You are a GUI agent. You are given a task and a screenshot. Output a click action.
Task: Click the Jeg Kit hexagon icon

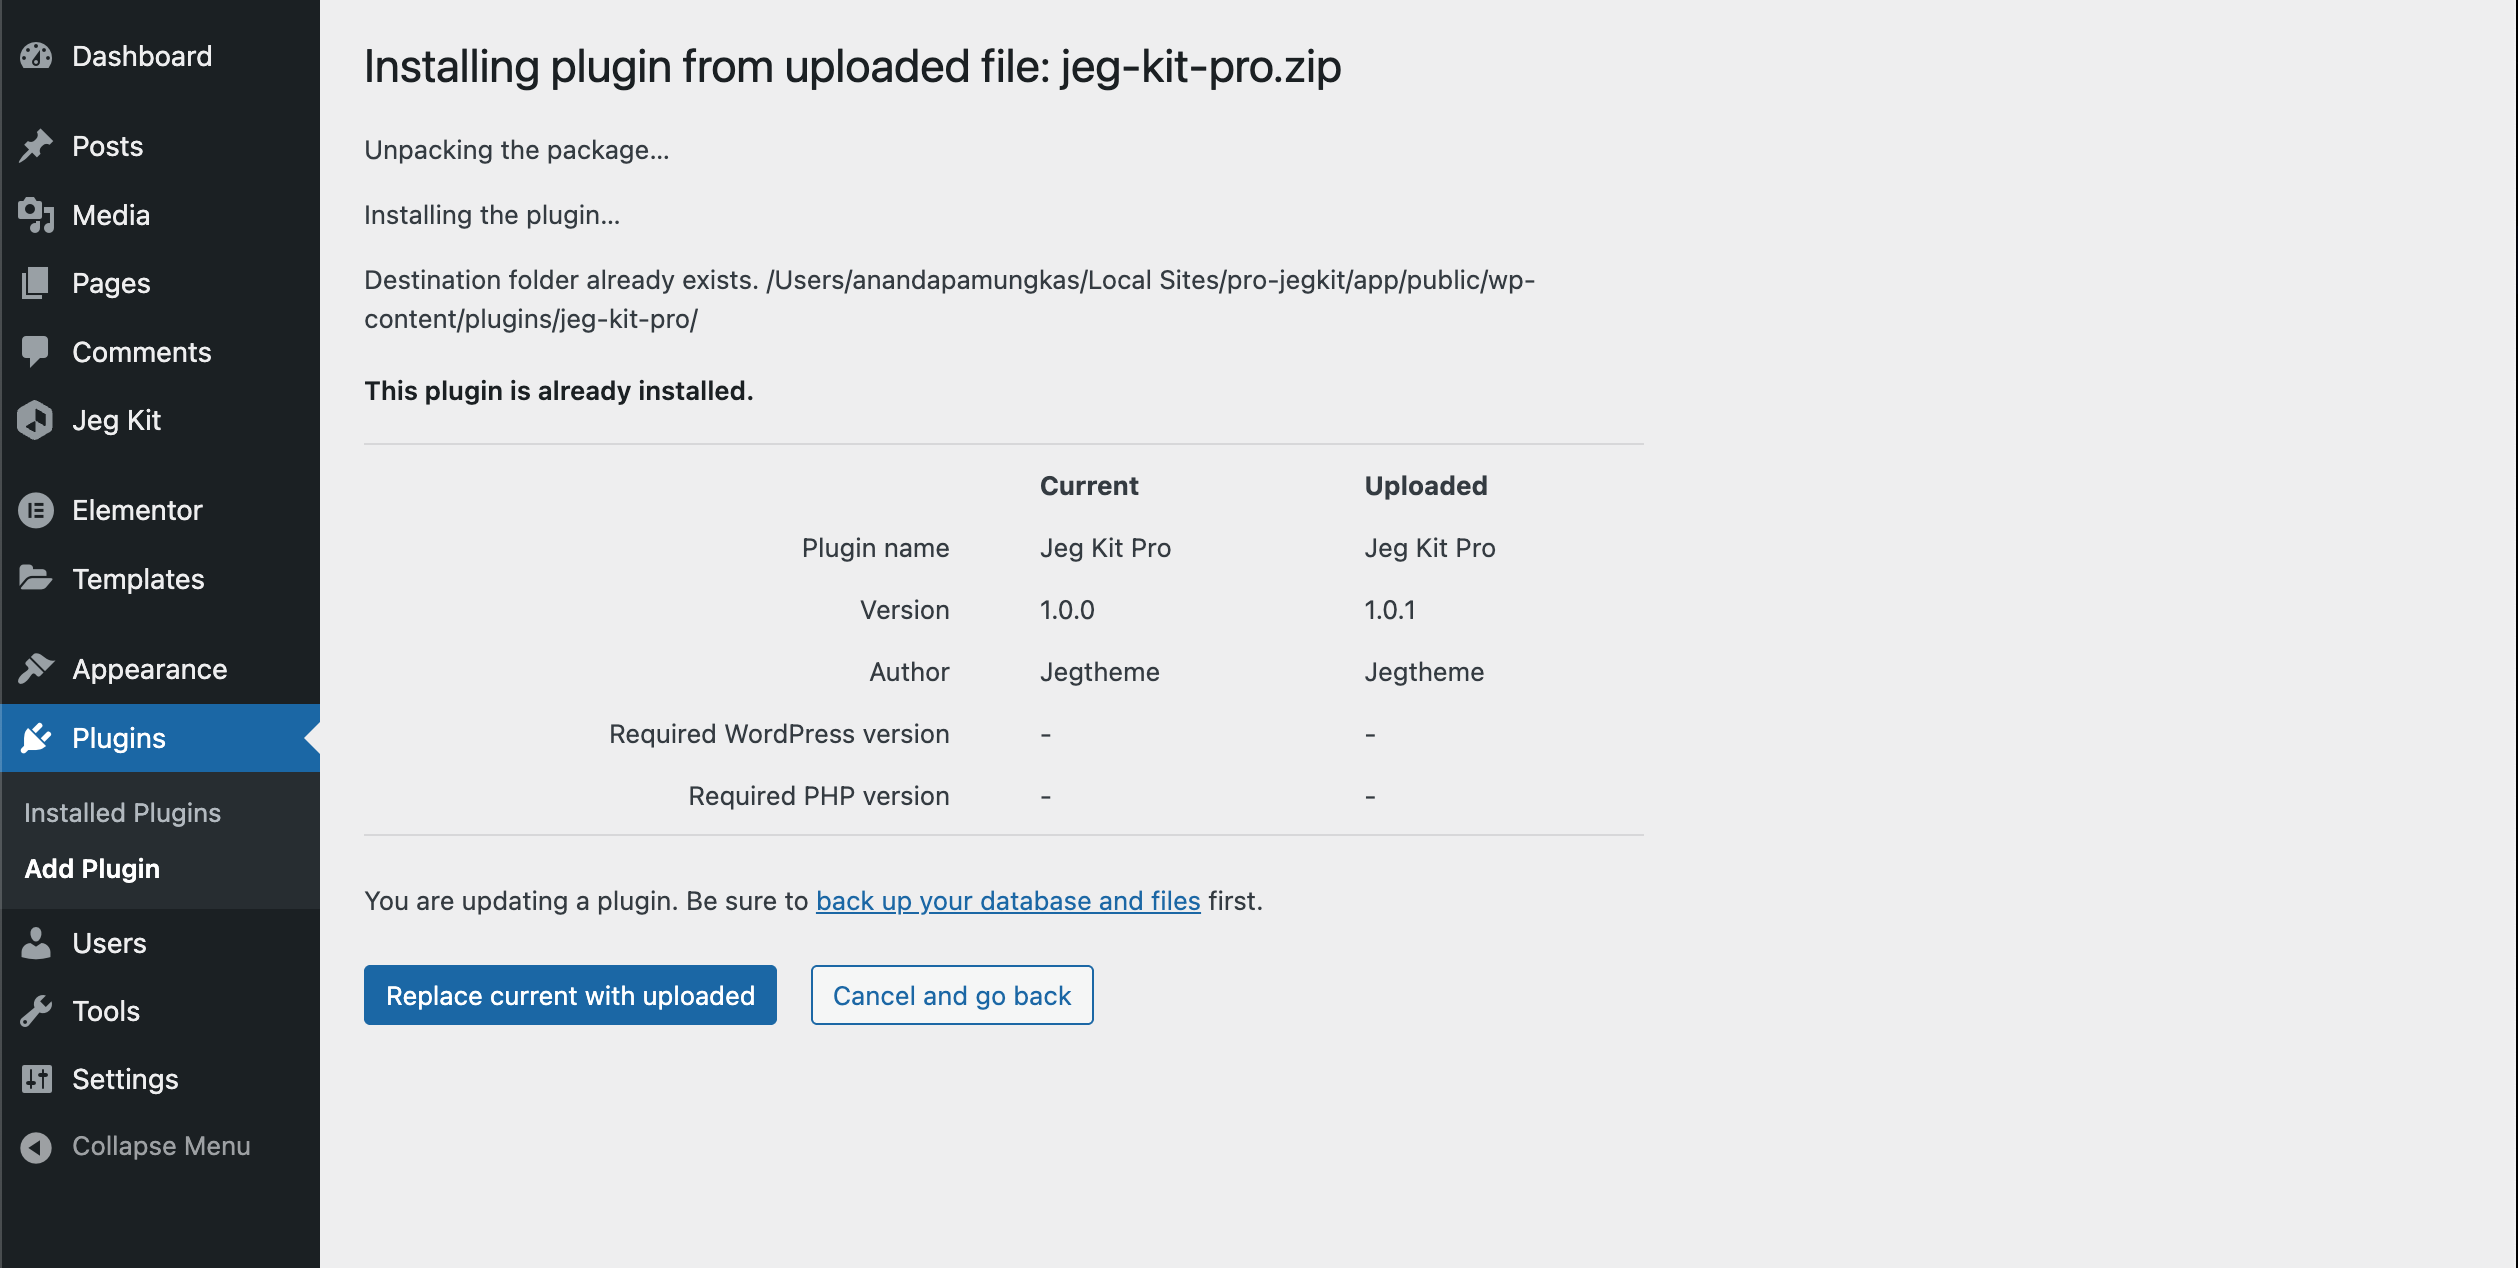pos(36,420)
